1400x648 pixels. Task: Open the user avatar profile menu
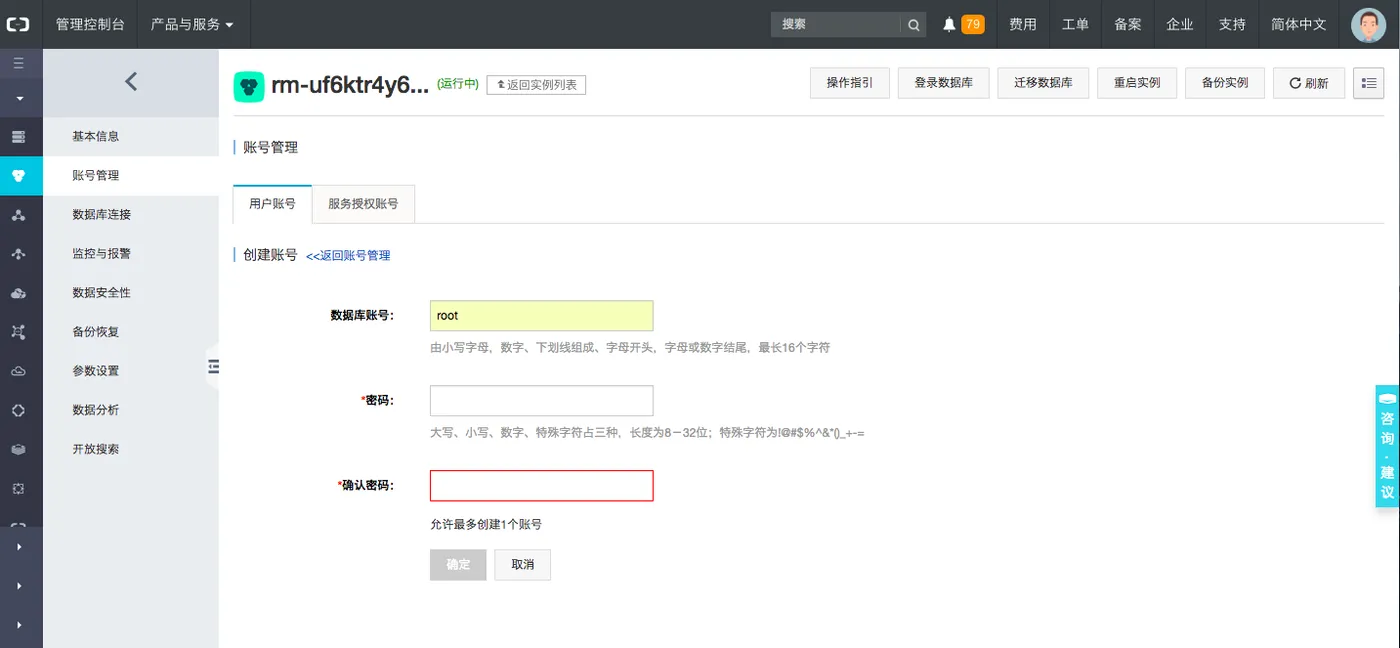coord(1368,25)
